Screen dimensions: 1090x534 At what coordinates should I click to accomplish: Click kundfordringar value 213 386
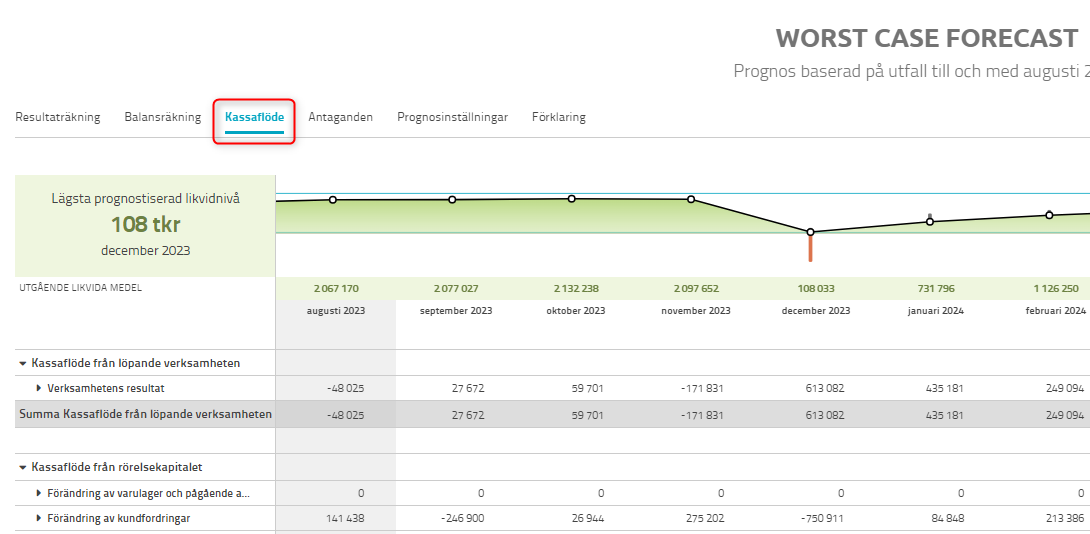1064,518
